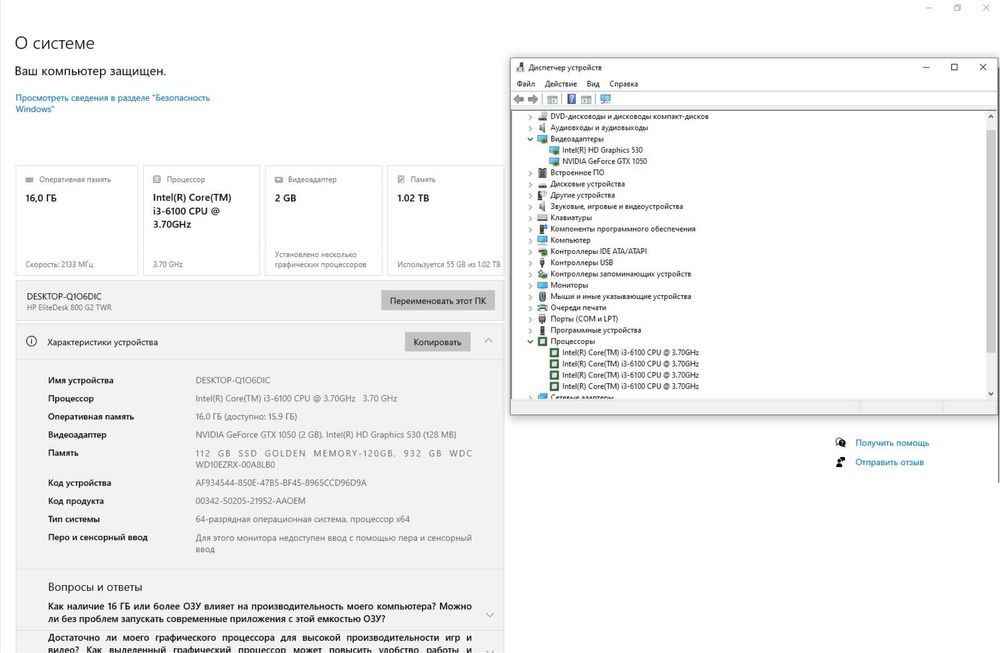Expand Контроллеры запоминающих устройств node
Screen dimensions: 1000x653
click(530, 274)
